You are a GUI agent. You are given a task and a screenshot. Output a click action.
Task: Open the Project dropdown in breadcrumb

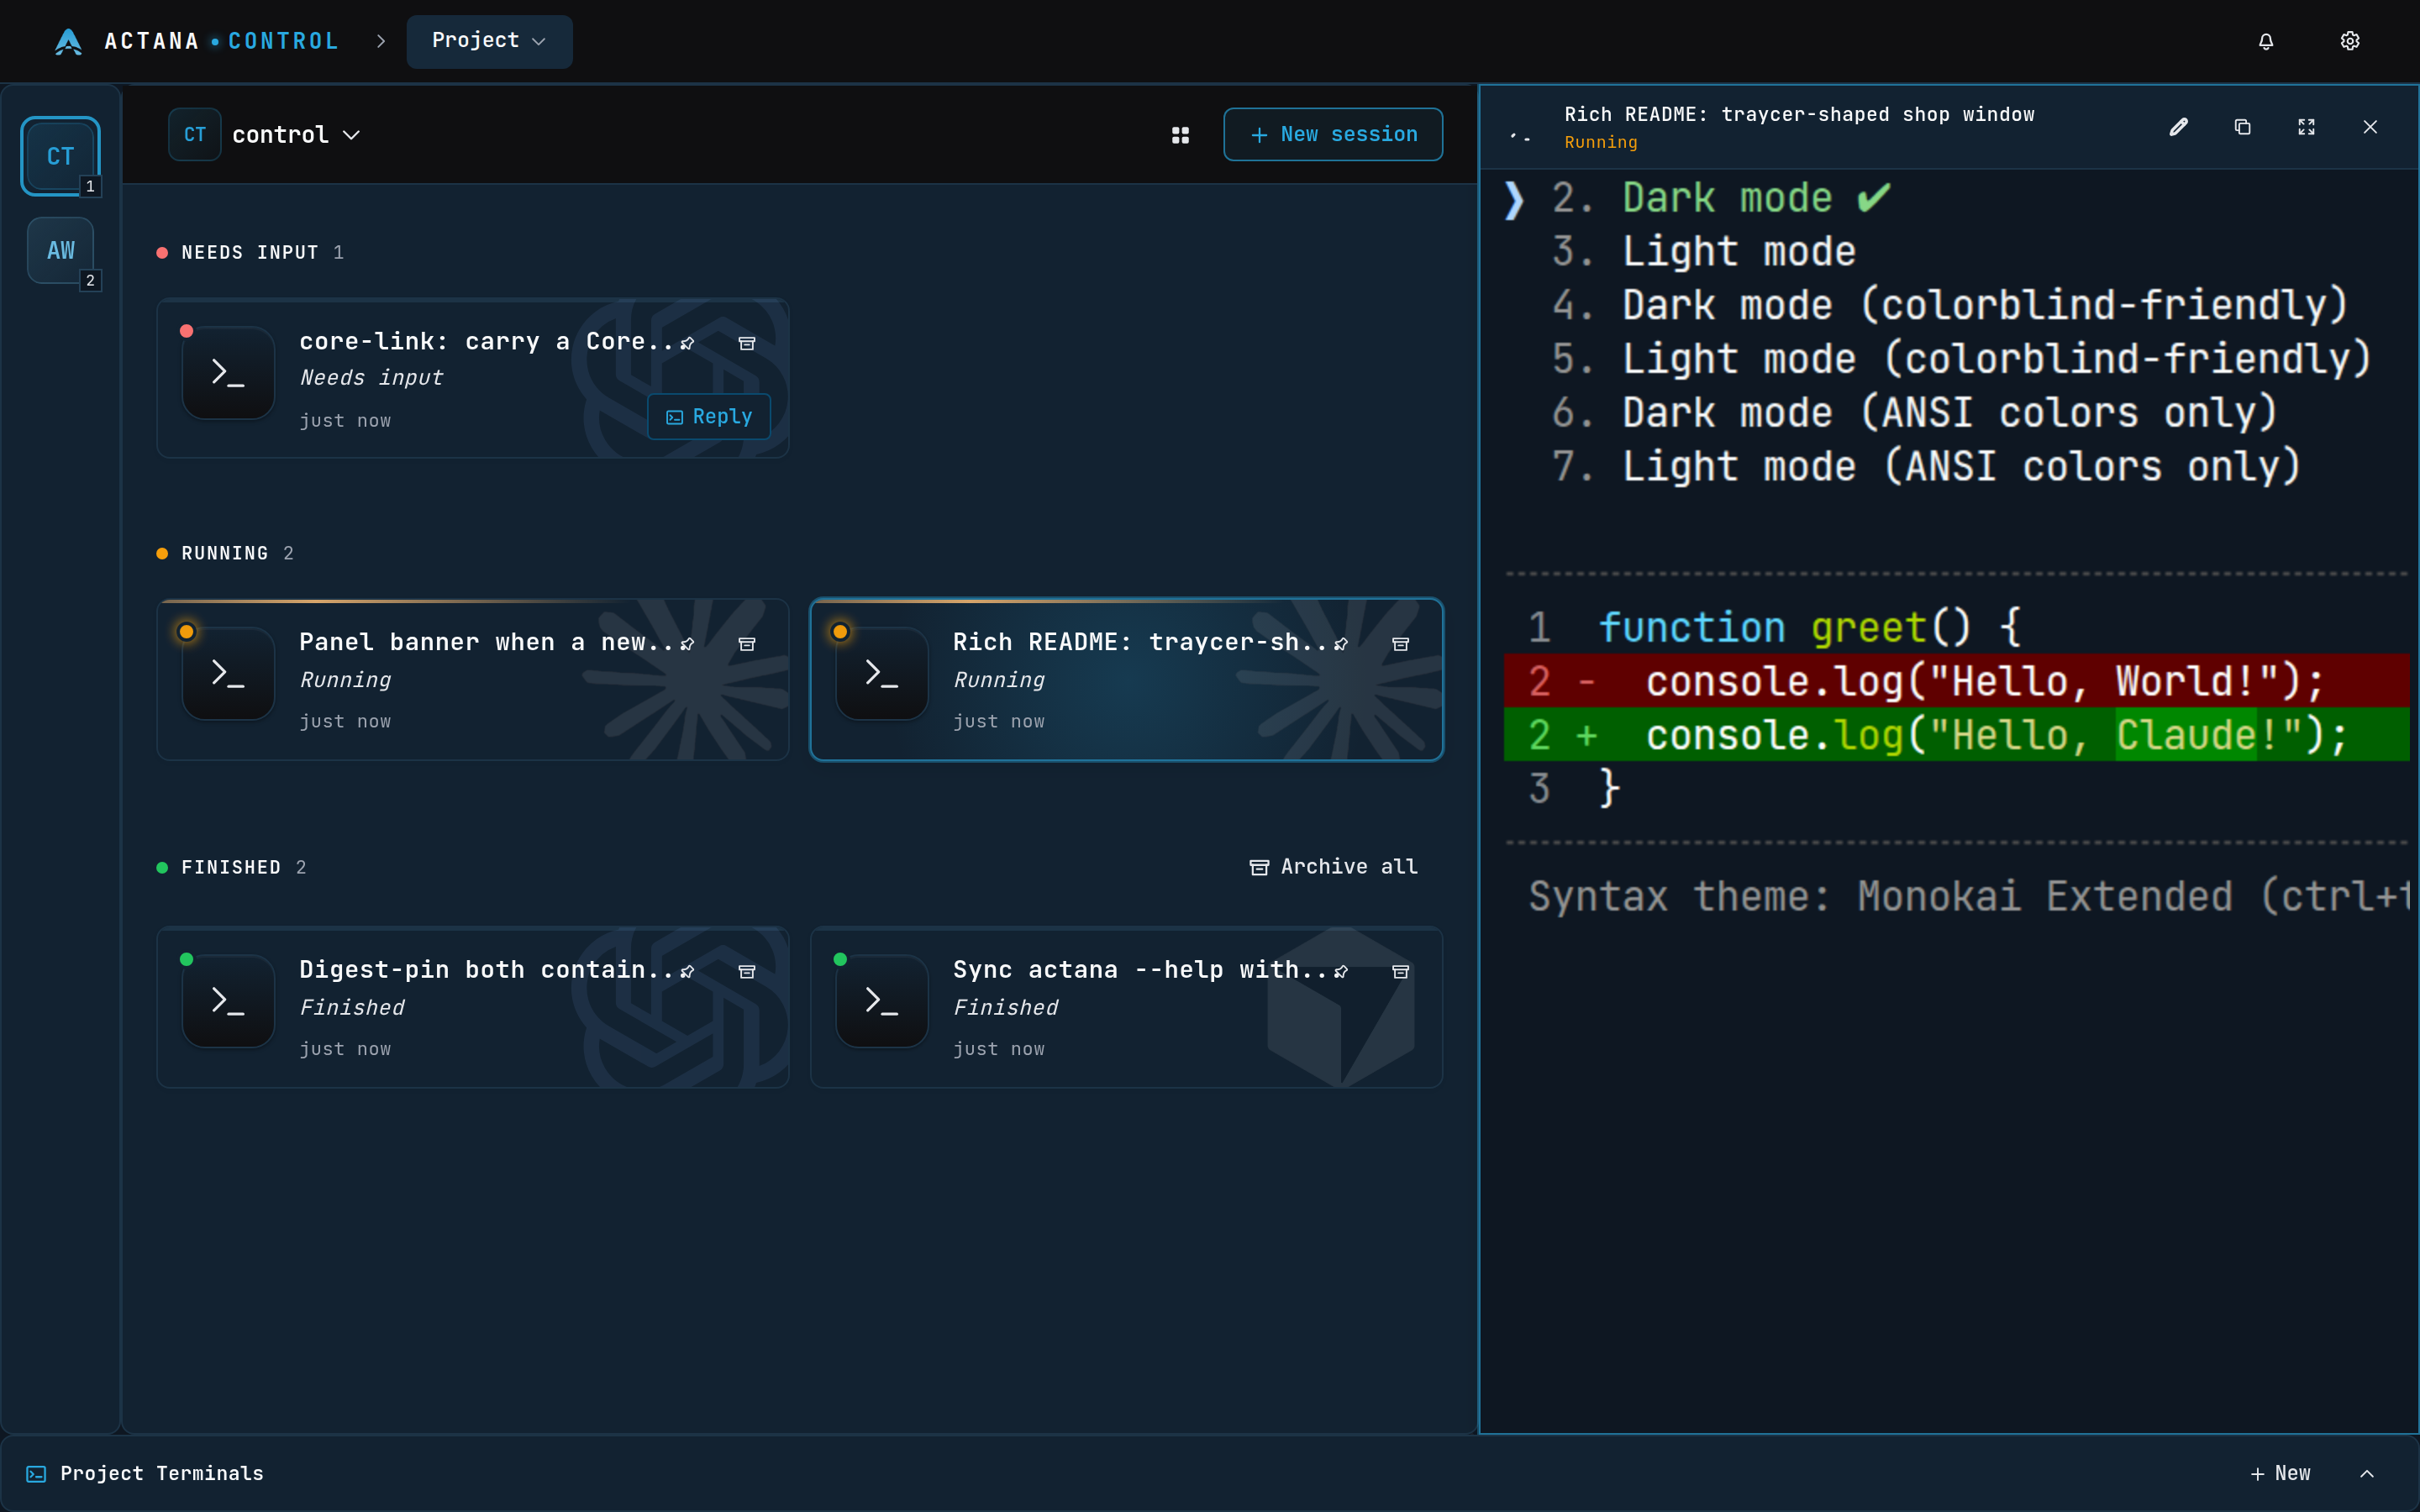[x=489, y=41]
